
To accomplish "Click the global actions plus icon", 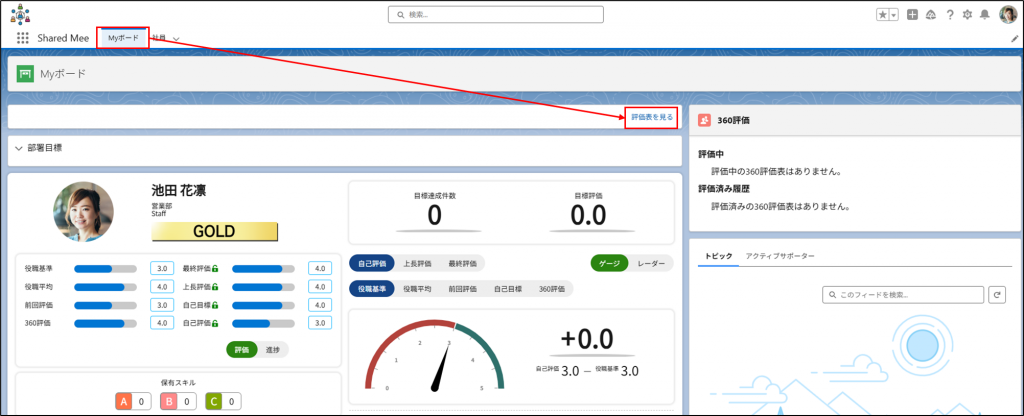I will point(912,15).
